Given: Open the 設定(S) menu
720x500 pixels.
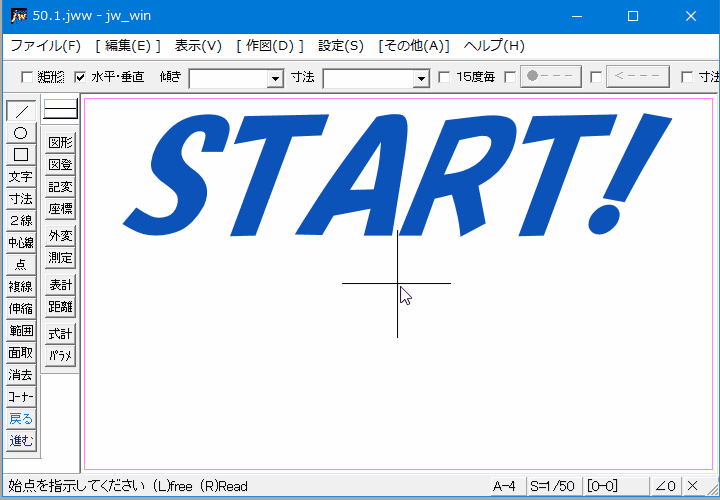Looking at the screenshot, I should tap(340, 46).
